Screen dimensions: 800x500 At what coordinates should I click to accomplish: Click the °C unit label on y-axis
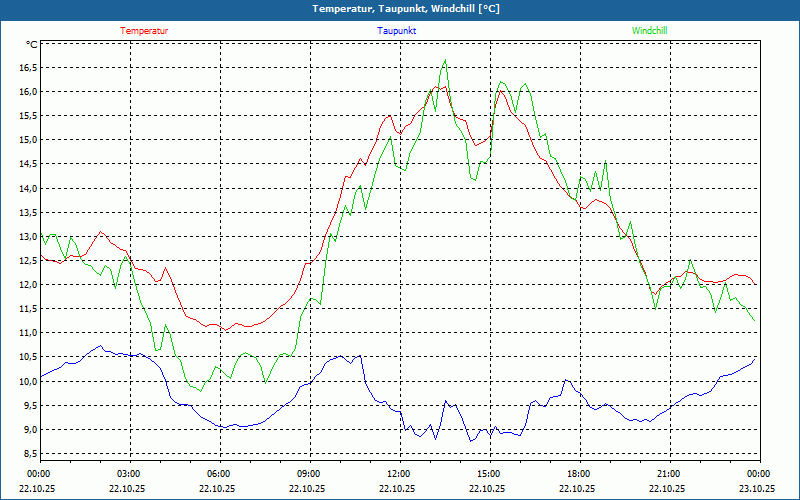coord(32,45)
